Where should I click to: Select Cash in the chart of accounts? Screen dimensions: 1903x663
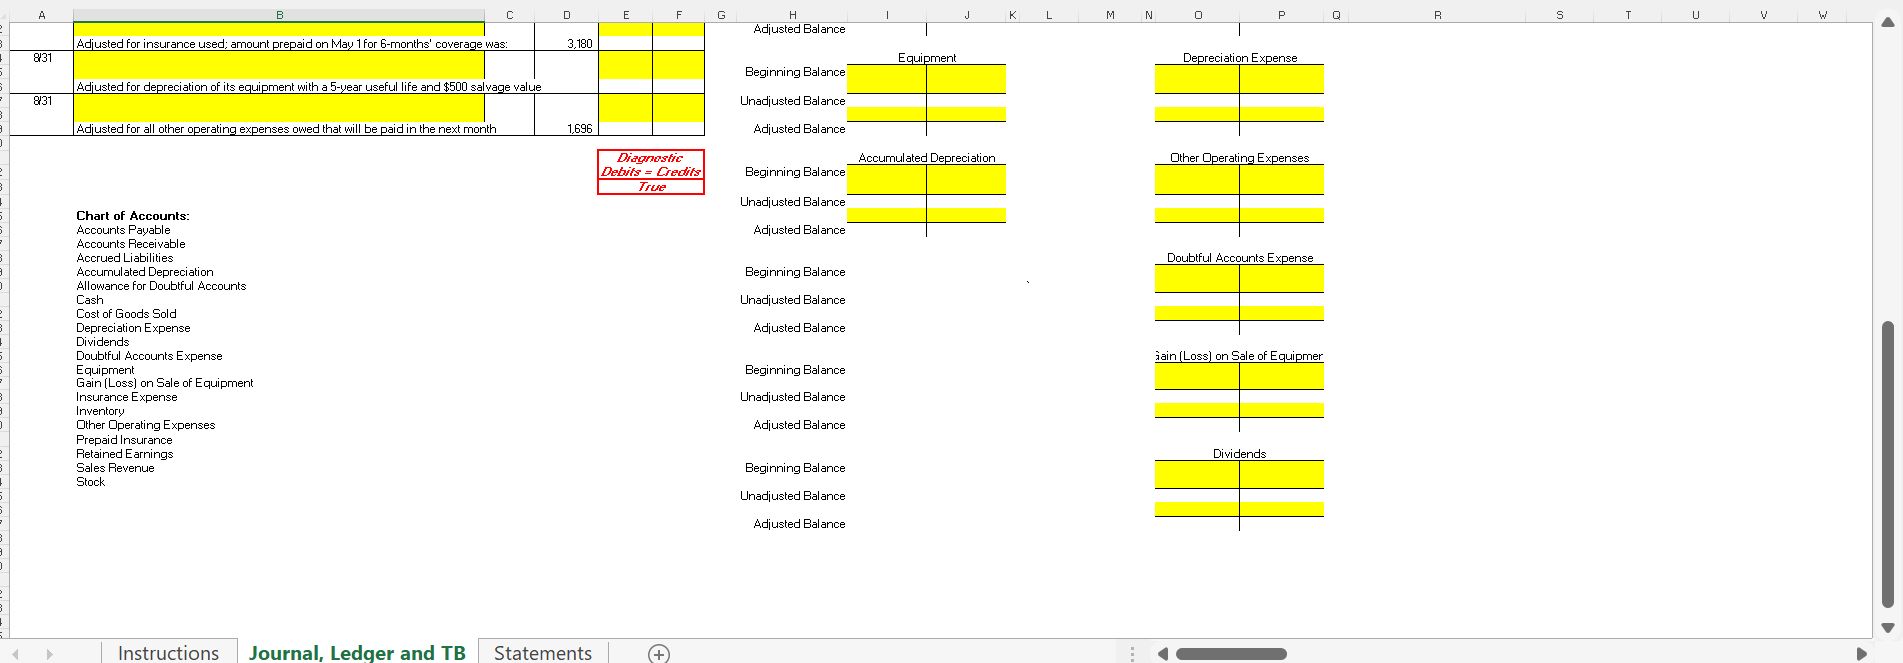coord(90,300)
